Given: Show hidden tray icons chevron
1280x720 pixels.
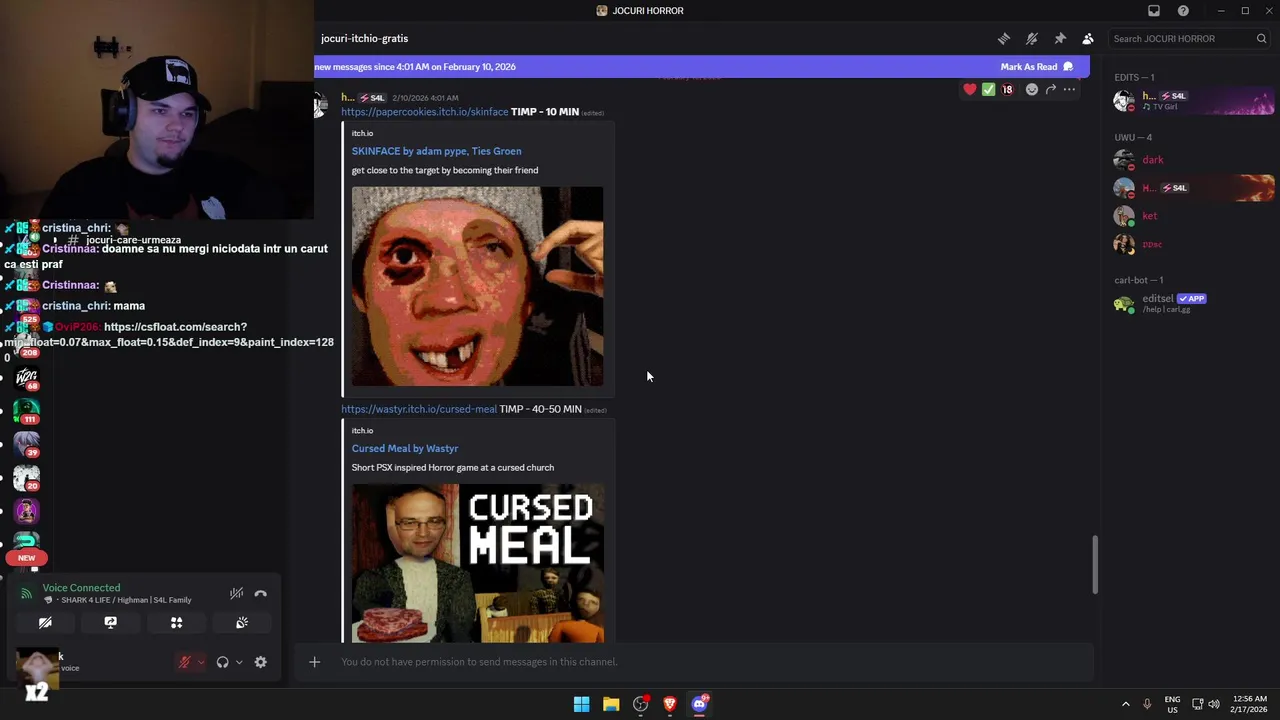Looking at the screenshot, I should click(x=1125, y=704).
